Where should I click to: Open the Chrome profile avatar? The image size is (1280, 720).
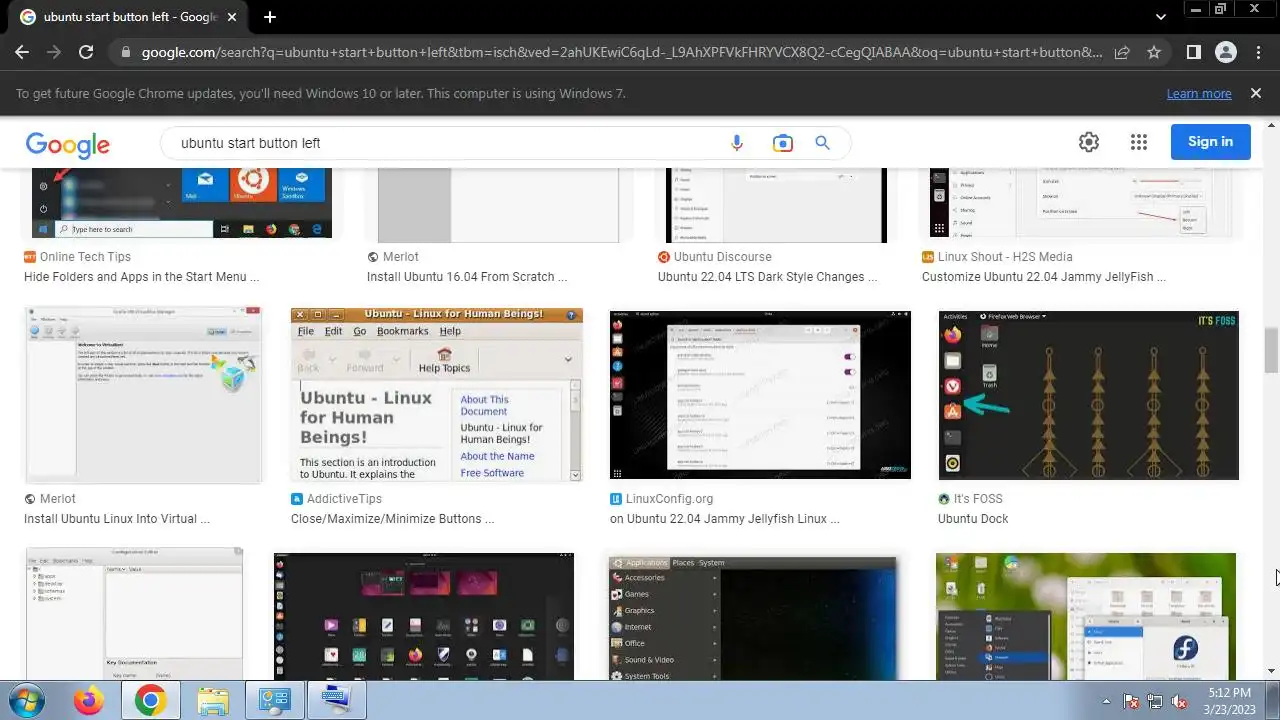[1226, 52]
